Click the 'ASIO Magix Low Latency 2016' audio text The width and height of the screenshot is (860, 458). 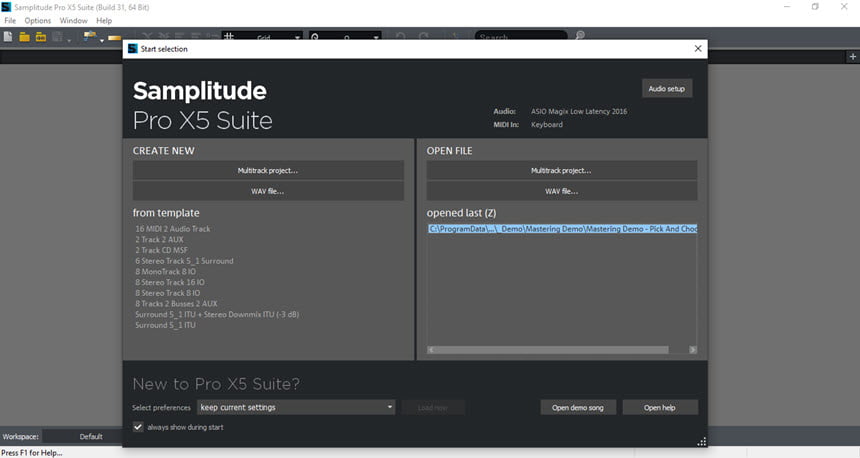(x=579, y=111)
